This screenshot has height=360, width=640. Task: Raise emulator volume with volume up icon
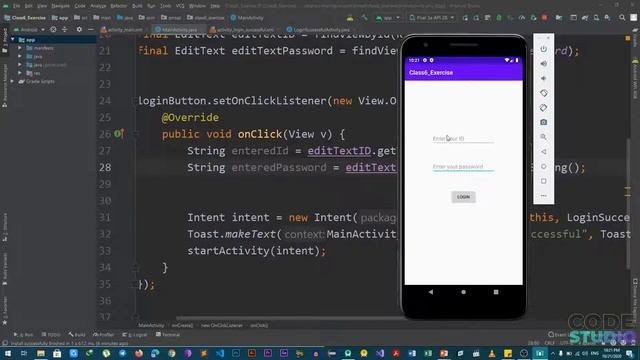543,64
